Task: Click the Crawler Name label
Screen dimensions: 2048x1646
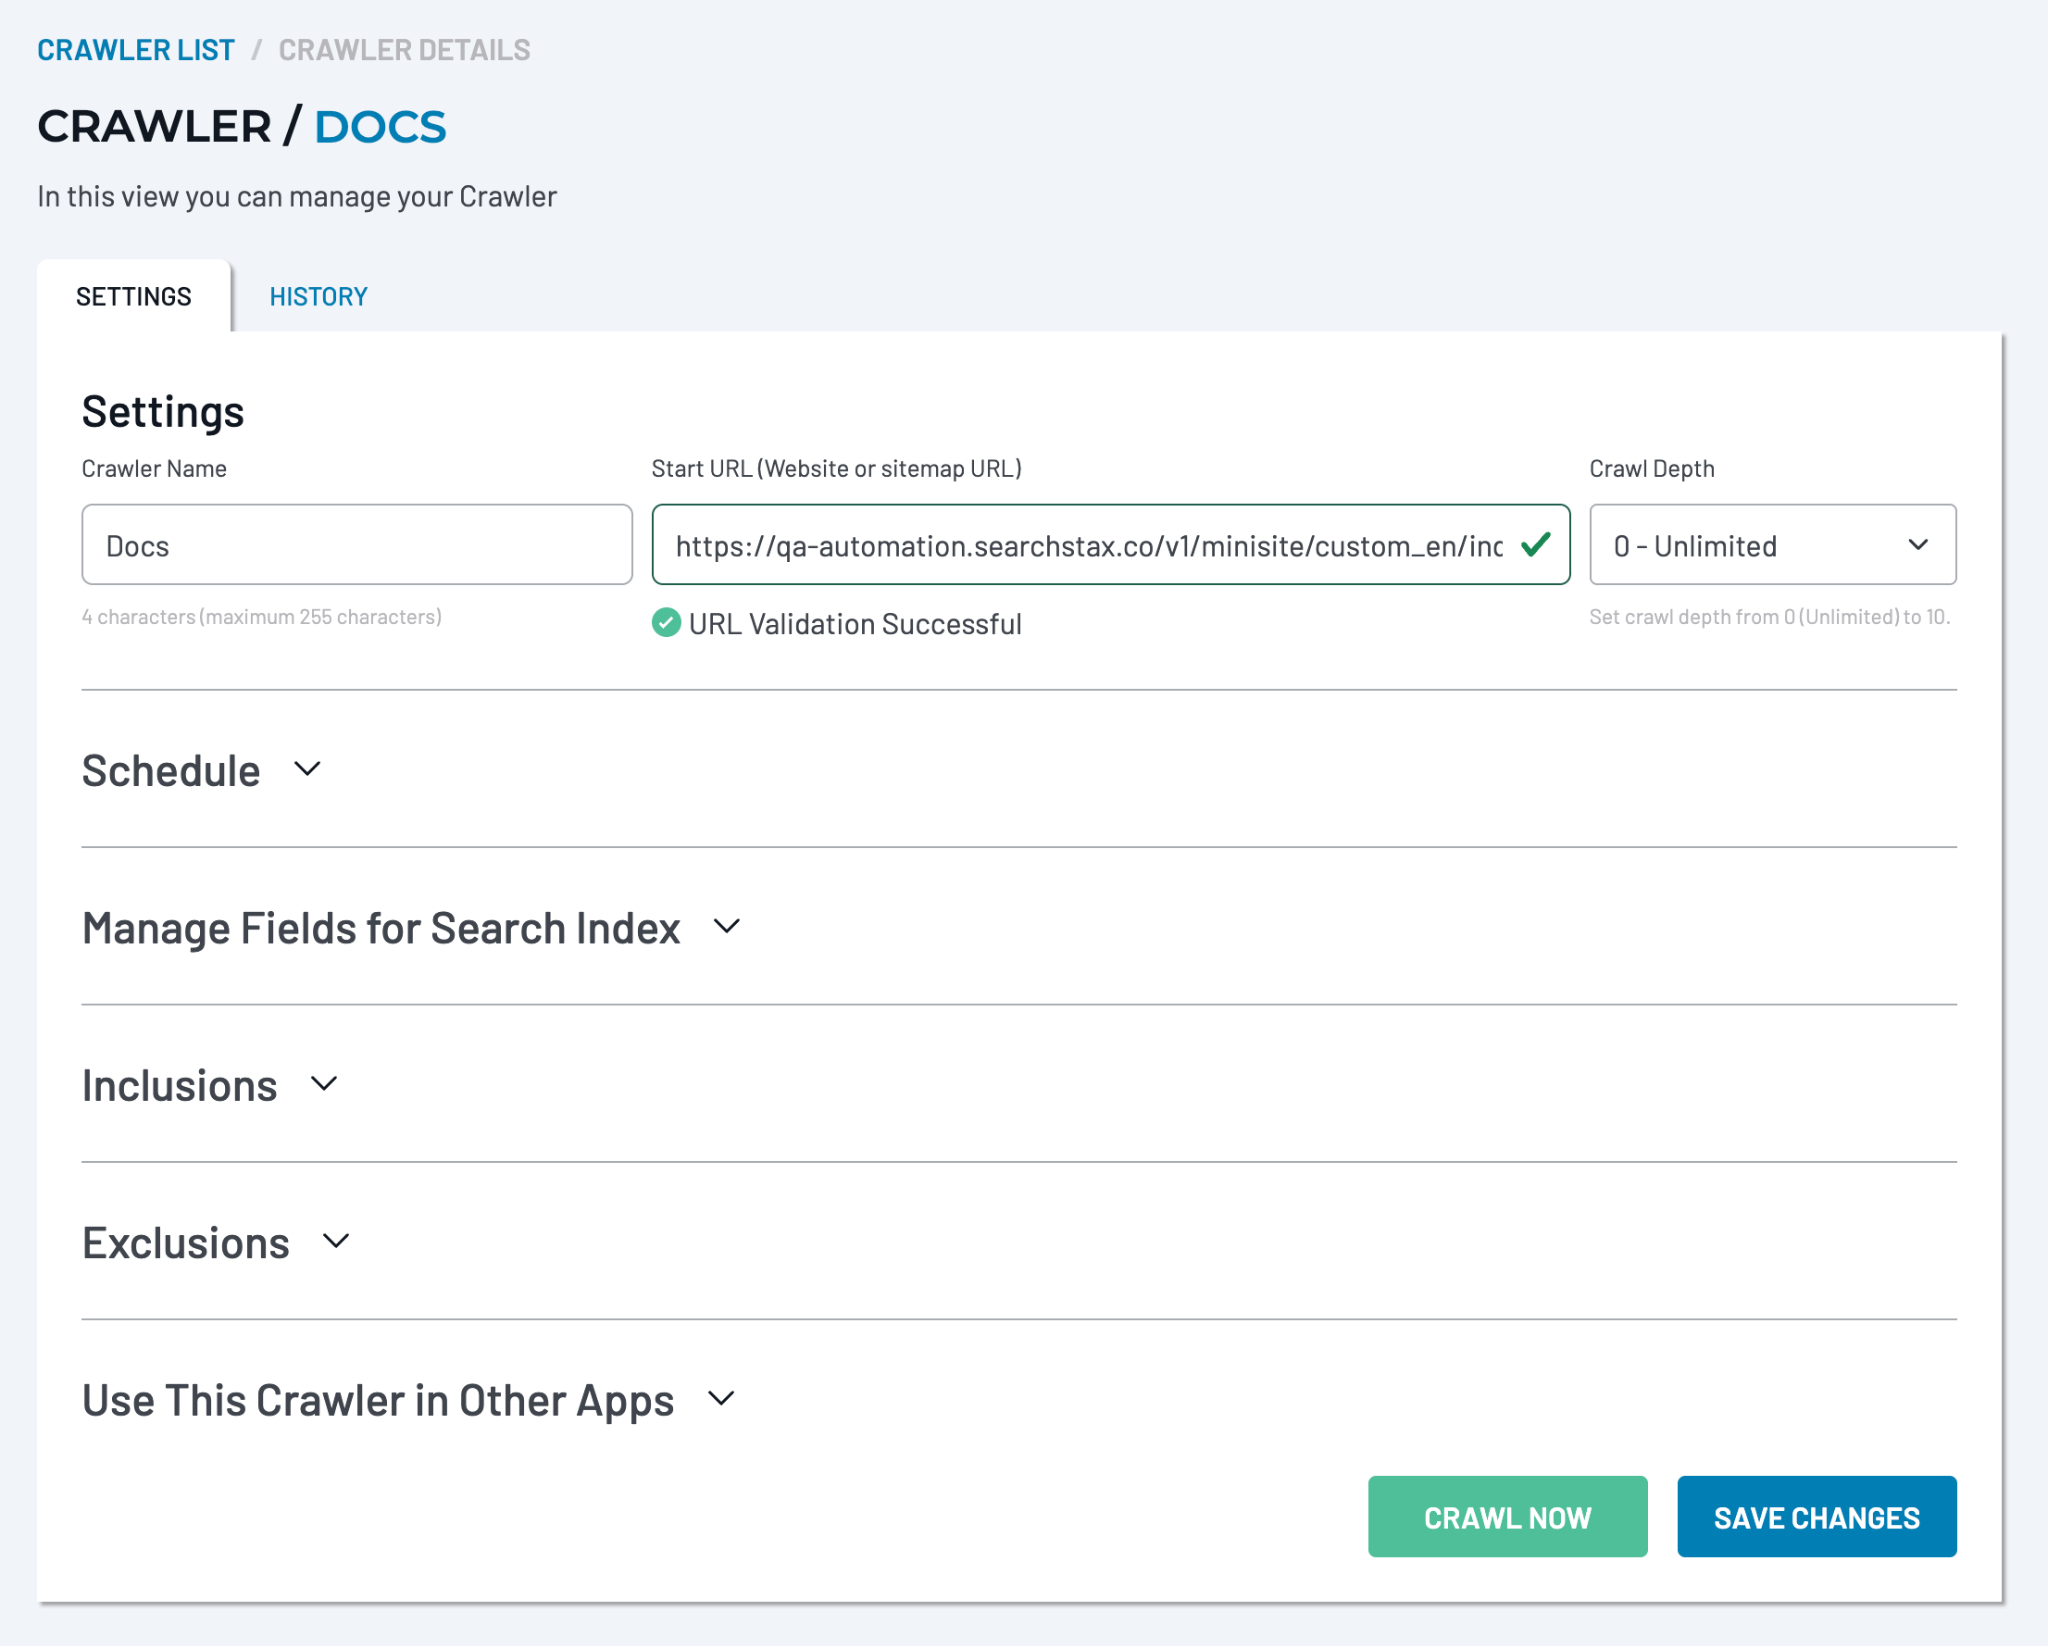Action: coord(154,468)
